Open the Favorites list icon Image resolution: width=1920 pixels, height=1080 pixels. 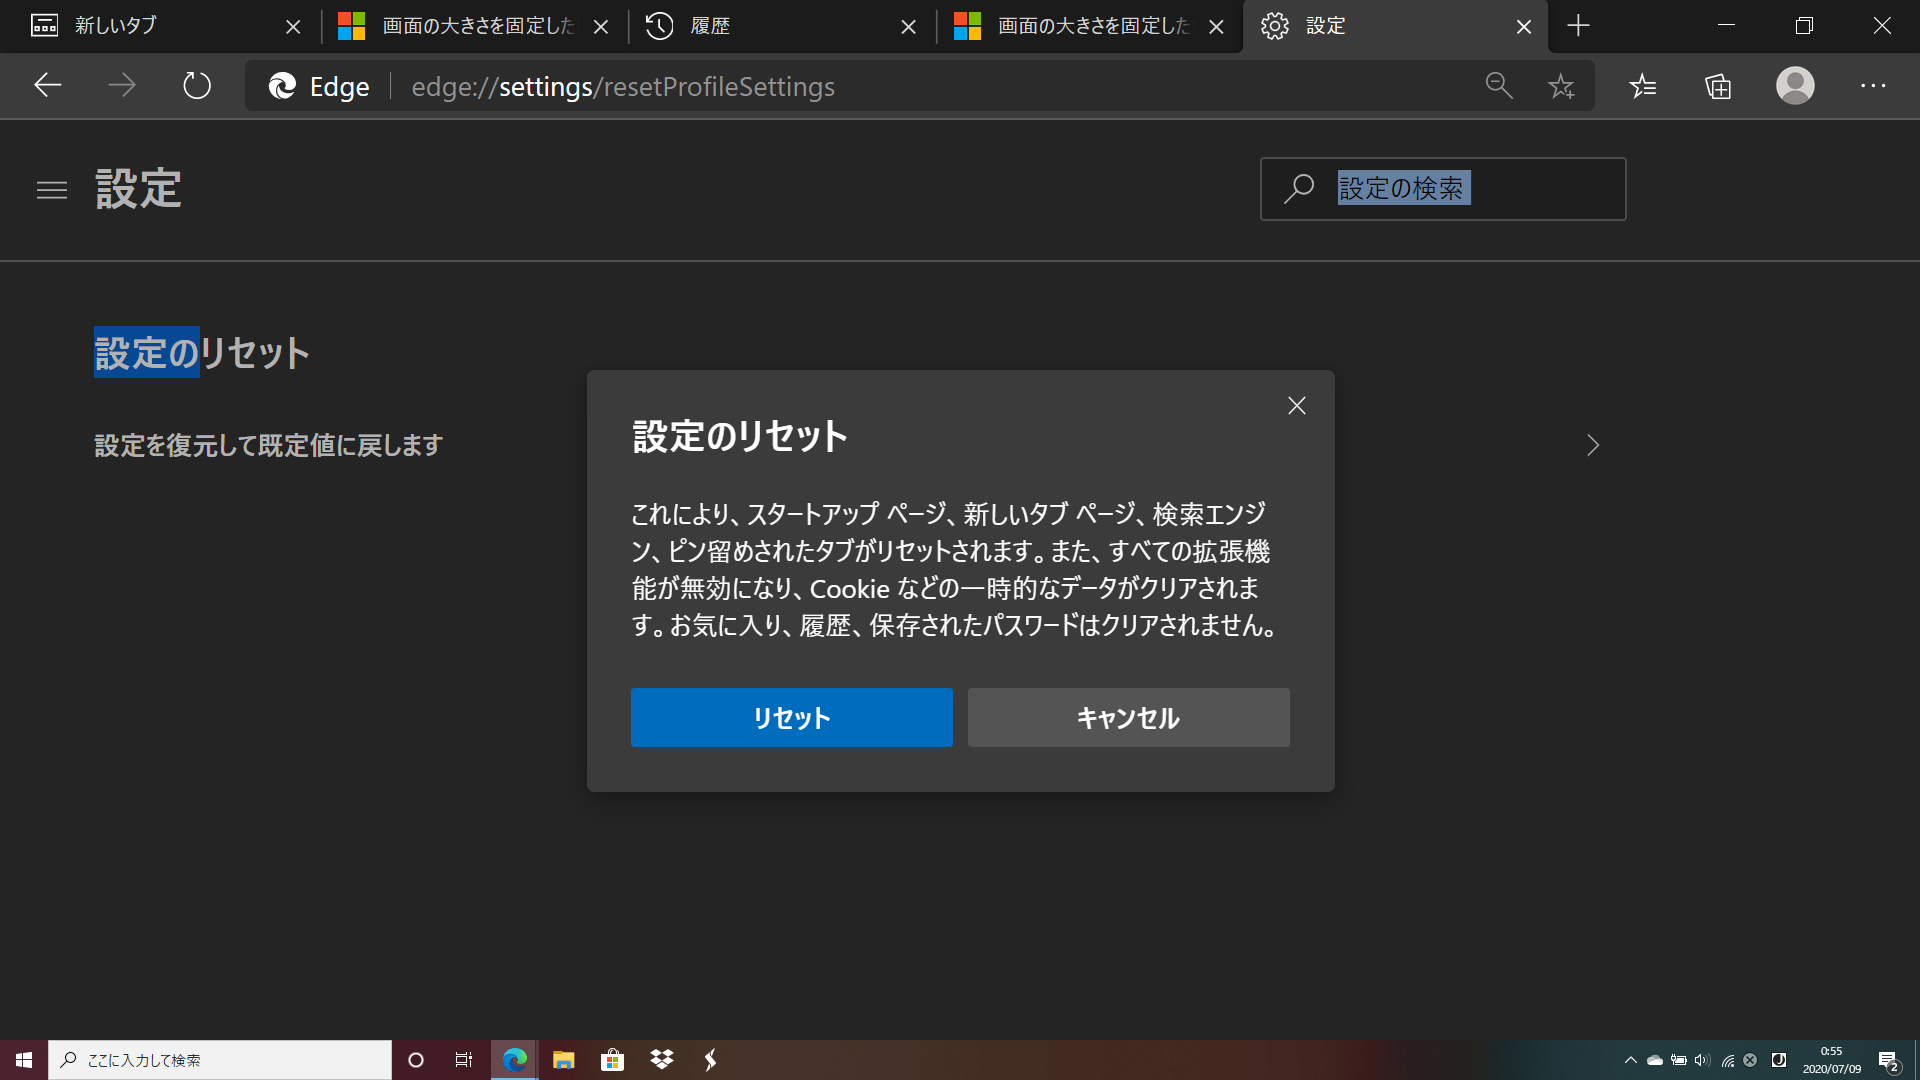pyautogui.click(x=1642, y=87)
